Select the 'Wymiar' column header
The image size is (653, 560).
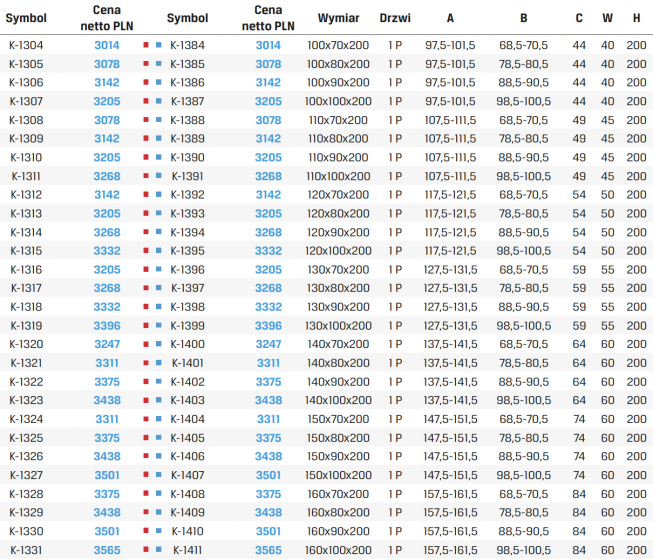(x=338, y=18)
